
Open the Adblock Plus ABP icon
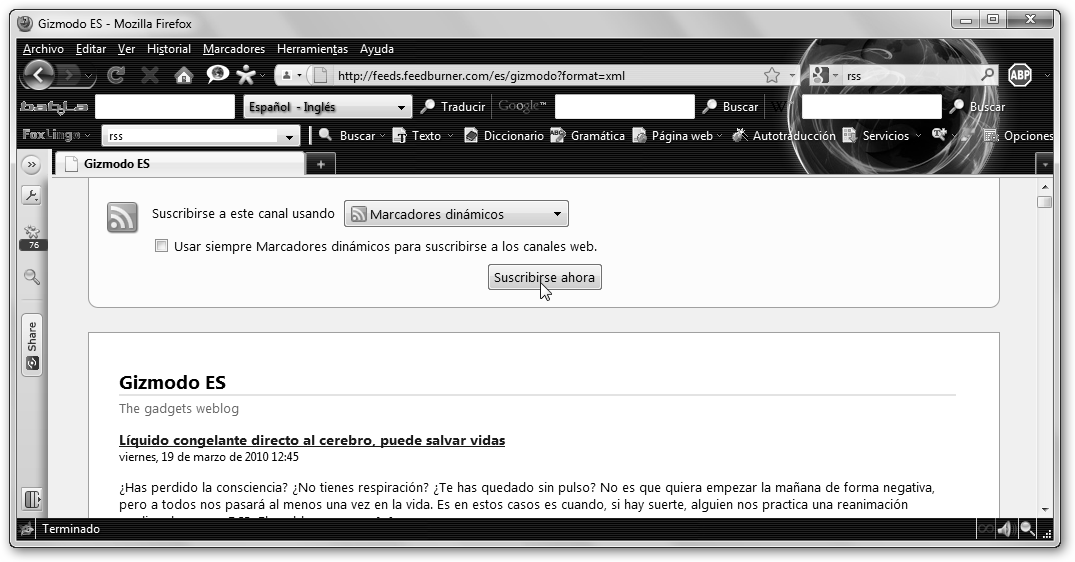point(1020,75)
